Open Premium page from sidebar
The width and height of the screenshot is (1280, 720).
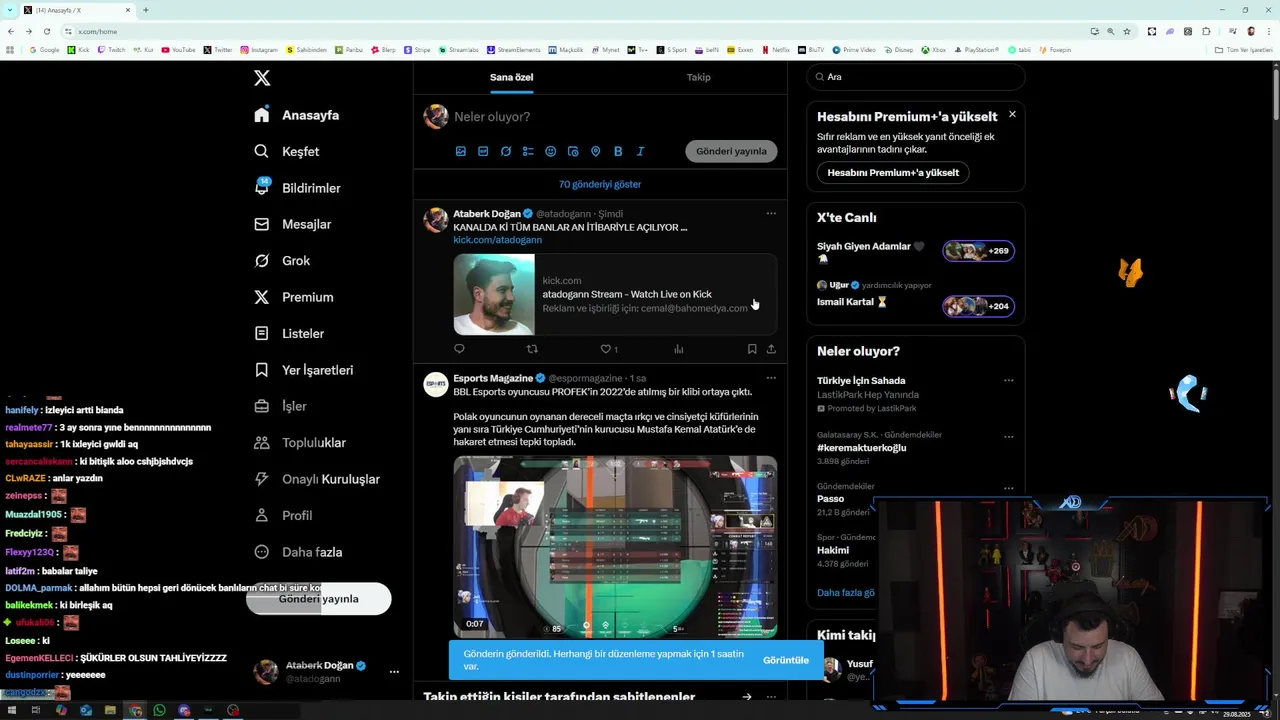(x=294, y=297)
